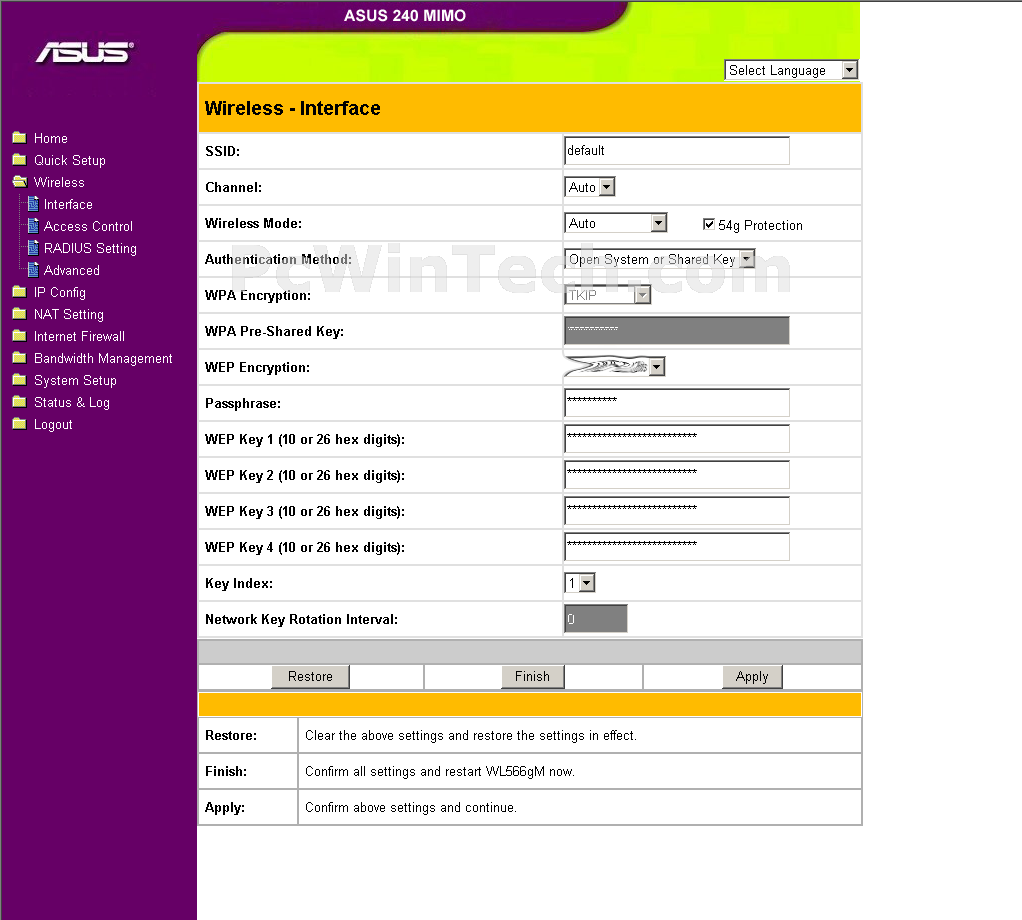The image size is (1022, 920).
Task: Open the Authentication Method dropdown
Action: pos(660,259)
